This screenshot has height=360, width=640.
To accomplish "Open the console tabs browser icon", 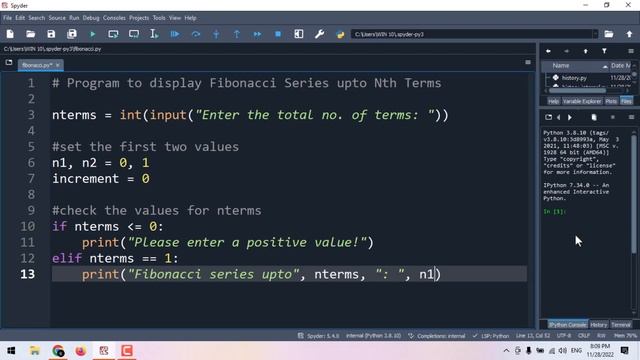I will [x=548, y=118].
